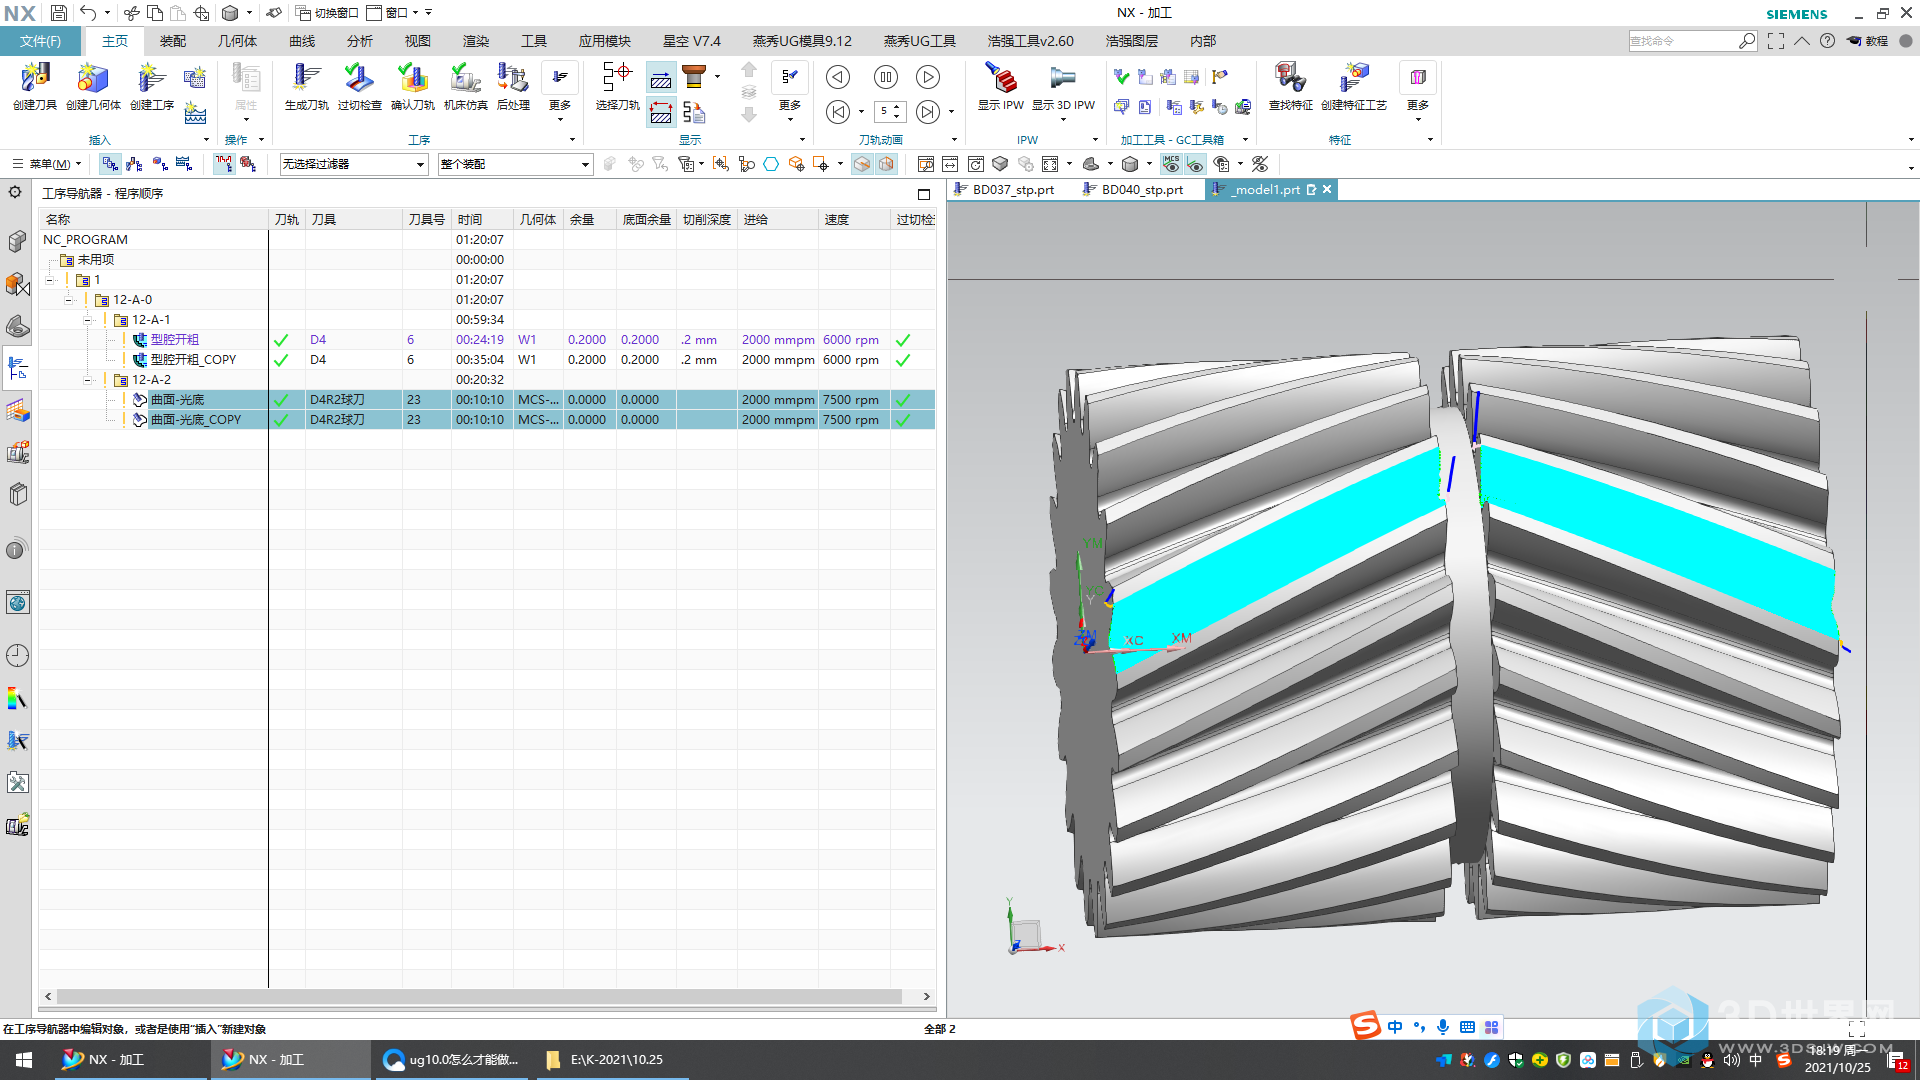Toggle Machine Tool View button
Image resolution: width=1920 pixels, height=1080 pixels.
(134, 164)
